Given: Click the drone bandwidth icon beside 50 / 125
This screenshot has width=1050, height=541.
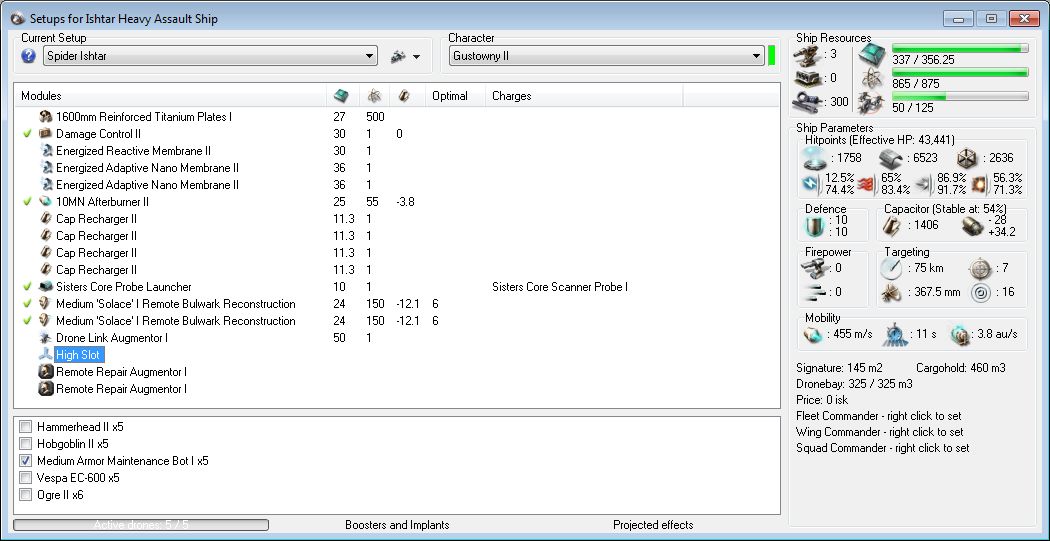Looking at the screenshot, I should pos(873,102).
